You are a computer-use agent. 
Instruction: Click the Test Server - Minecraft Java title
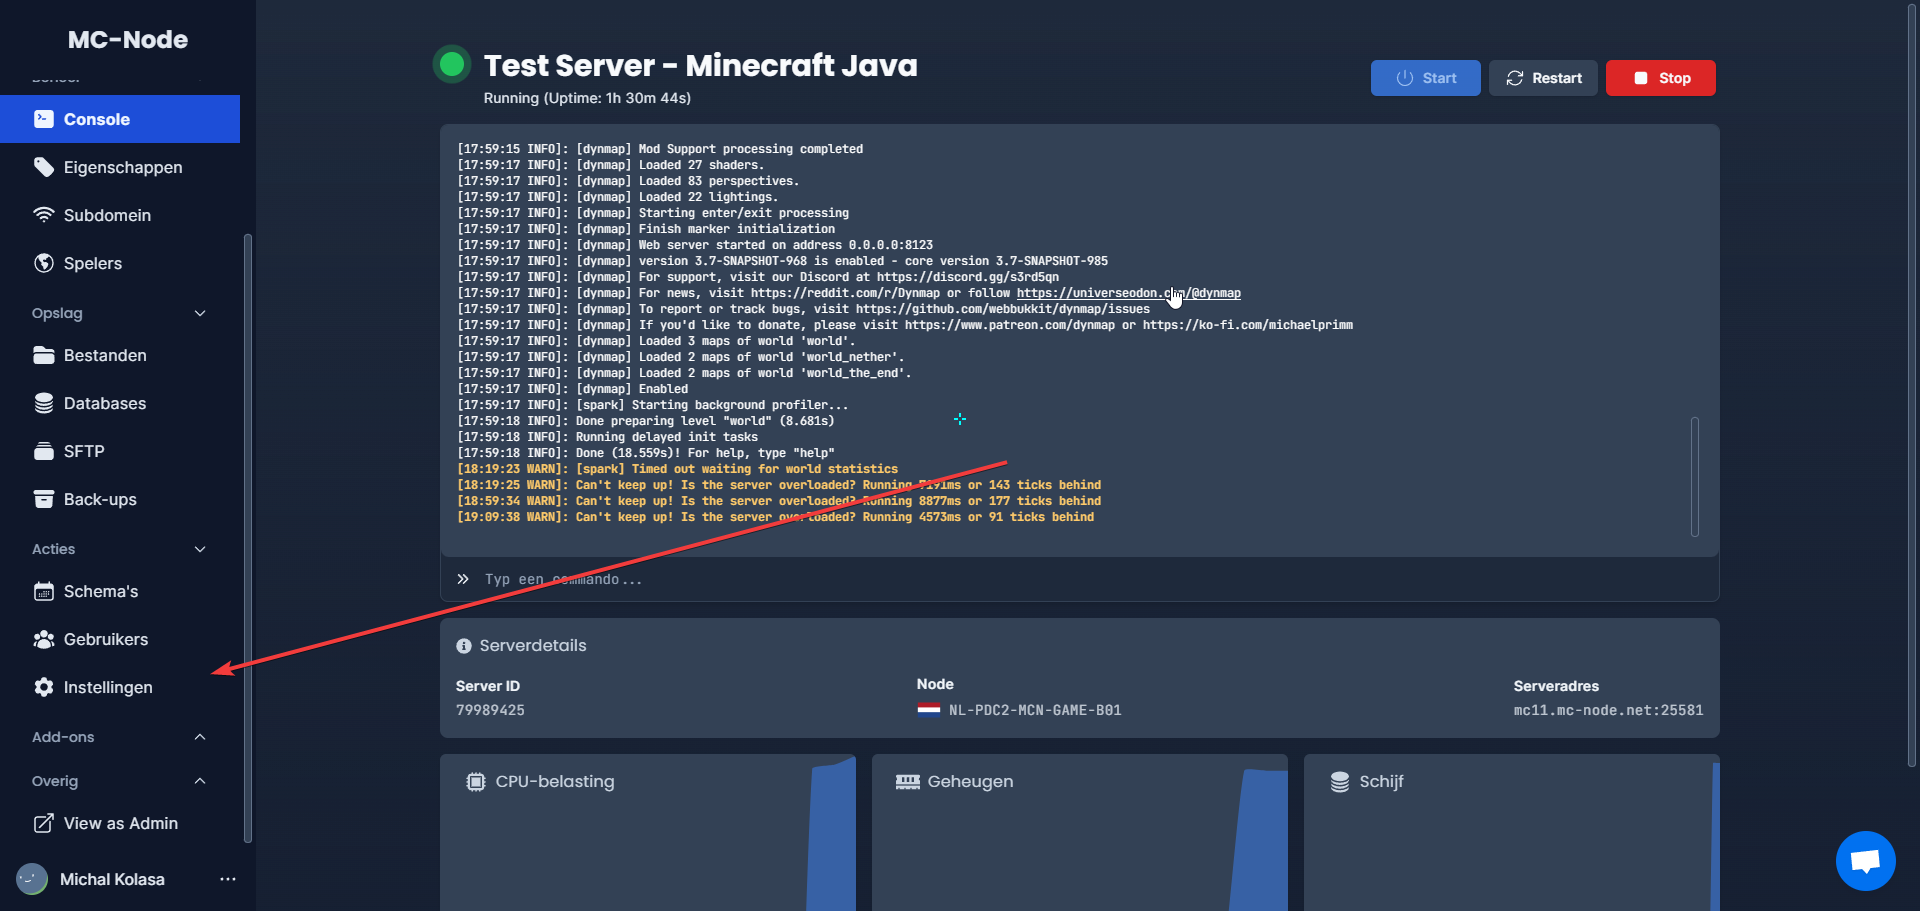tap(701, 66)
